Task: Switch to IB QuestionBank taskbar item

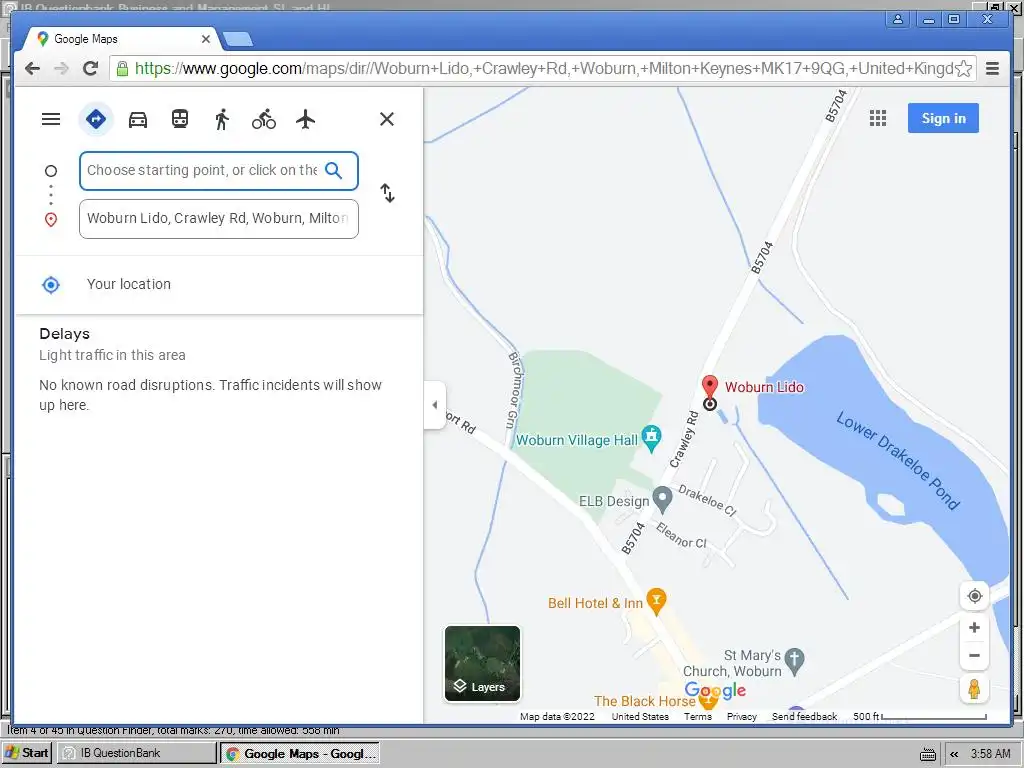Action: point(136,753)
